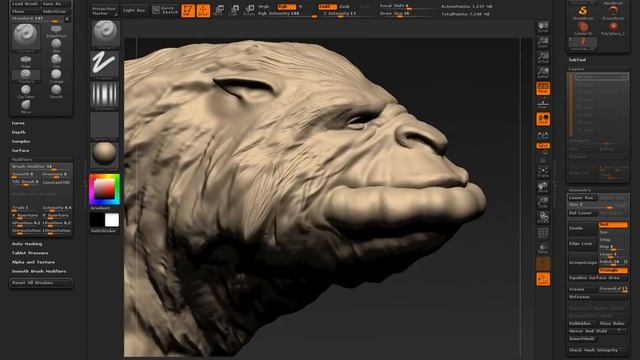Toggle the PolyF polyframe icon

[x=543, y=233]
